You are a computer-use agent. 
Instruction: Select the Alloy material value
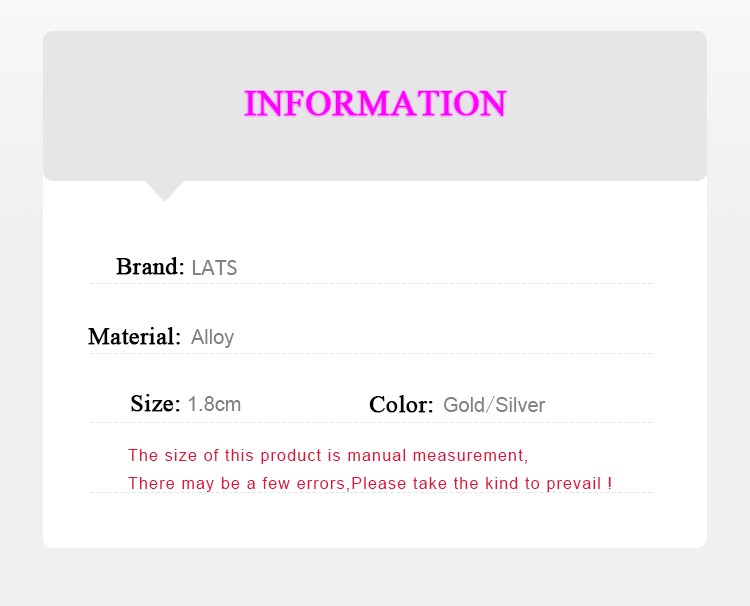(212, 338)
